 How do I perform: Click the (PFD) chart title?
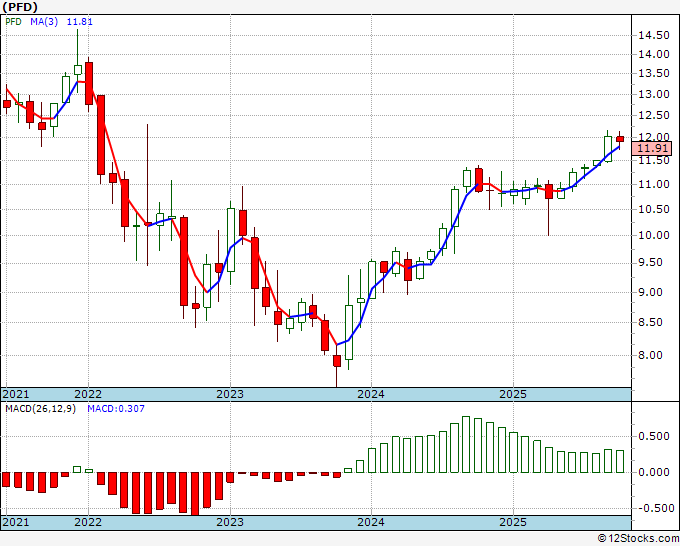[x=20, y=7]
